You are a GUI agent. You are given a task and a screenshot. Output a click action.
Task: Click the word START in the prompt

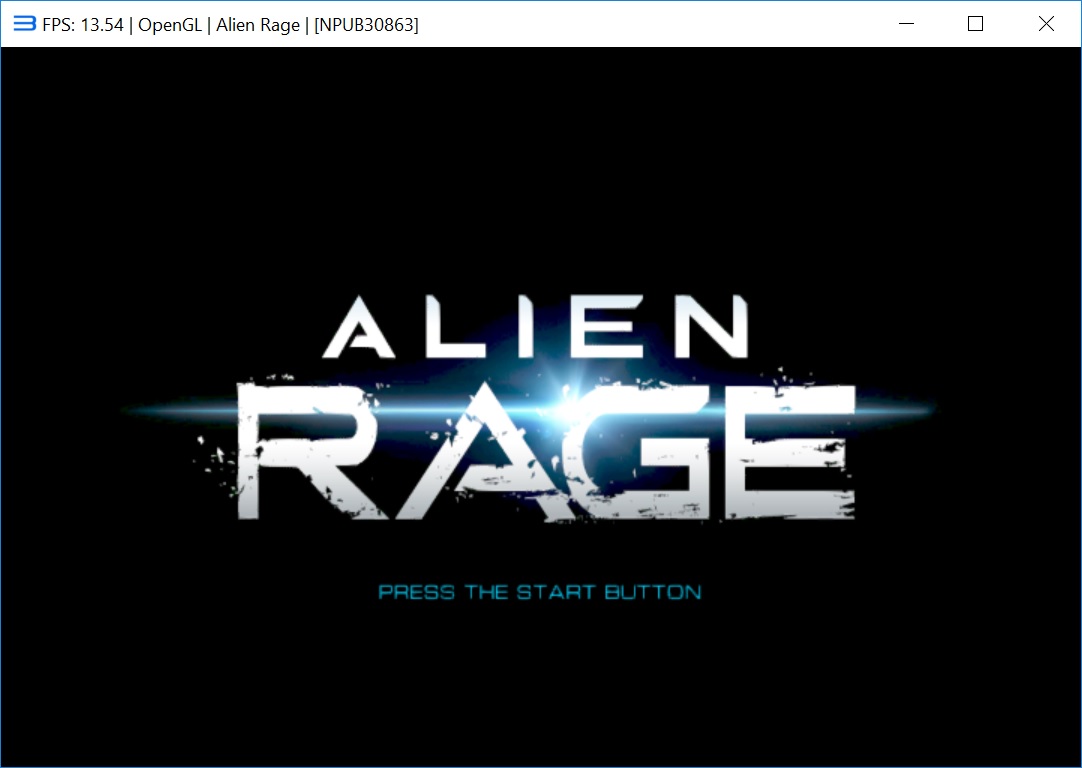555,592
